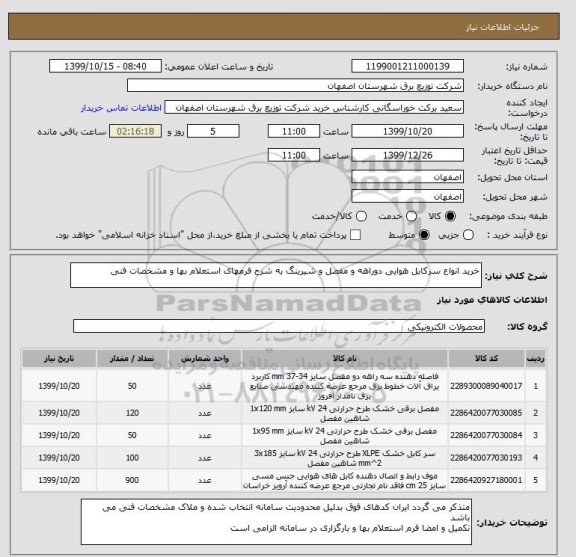The width and height of the screenshot is (576, 557).
Task: Click the need number field 1199001211000139
Action: point(407,67)
